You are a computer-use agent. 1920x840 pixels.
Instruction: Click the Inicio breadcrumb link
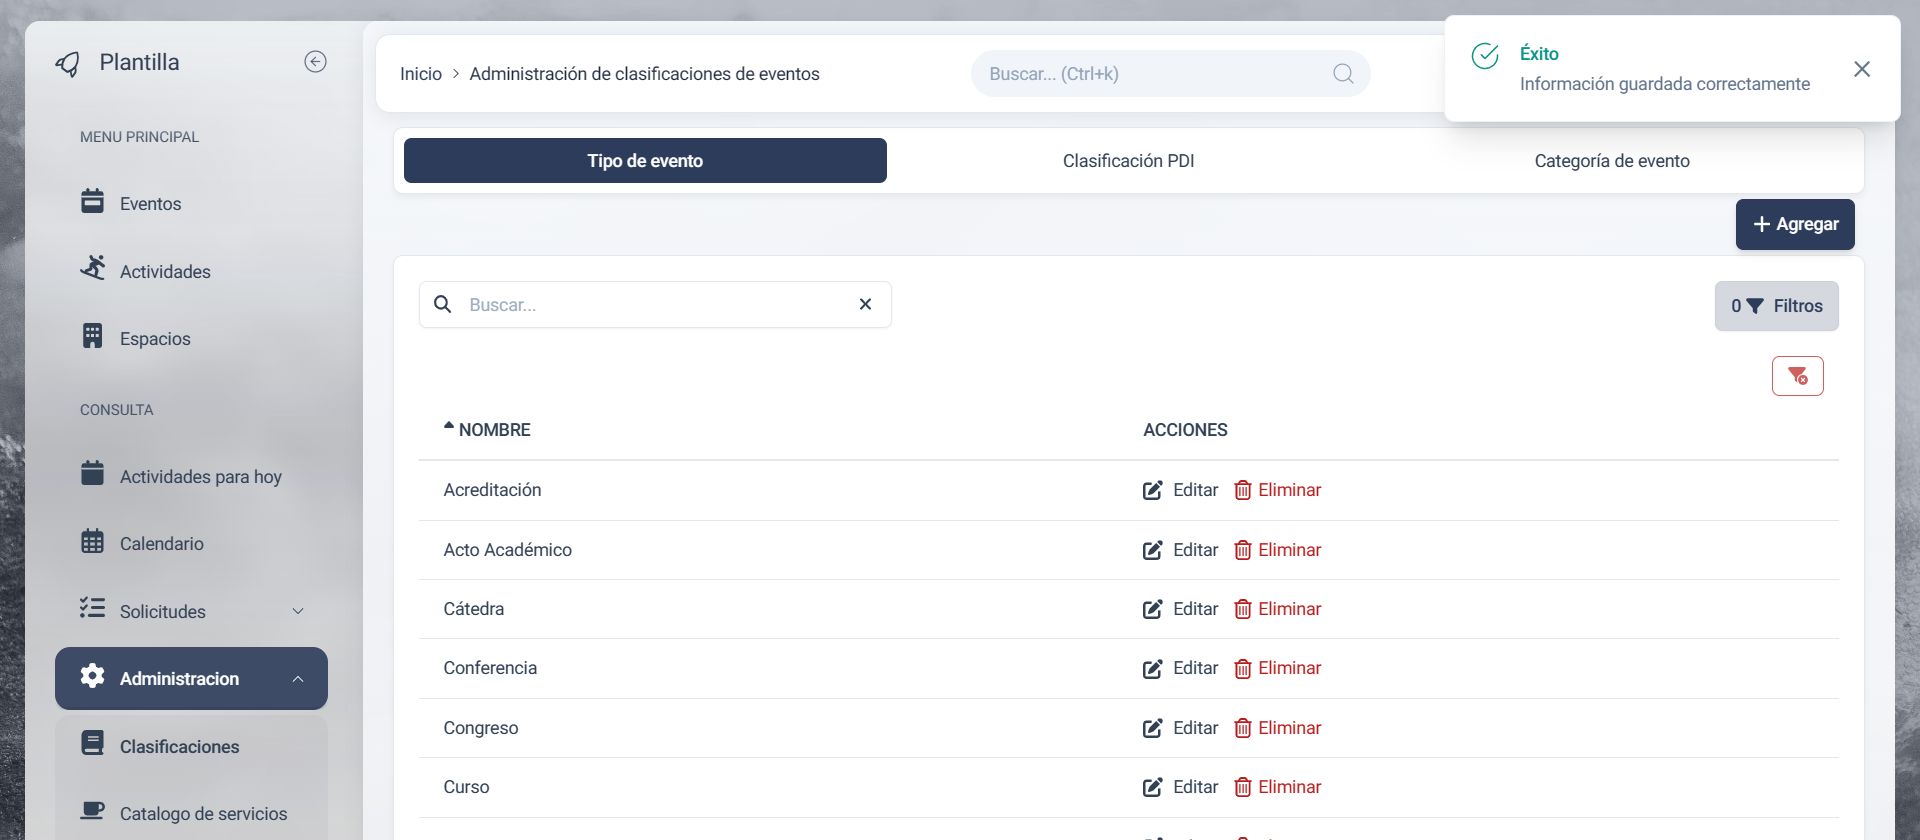pyautogui.click(x=420, y=74)
